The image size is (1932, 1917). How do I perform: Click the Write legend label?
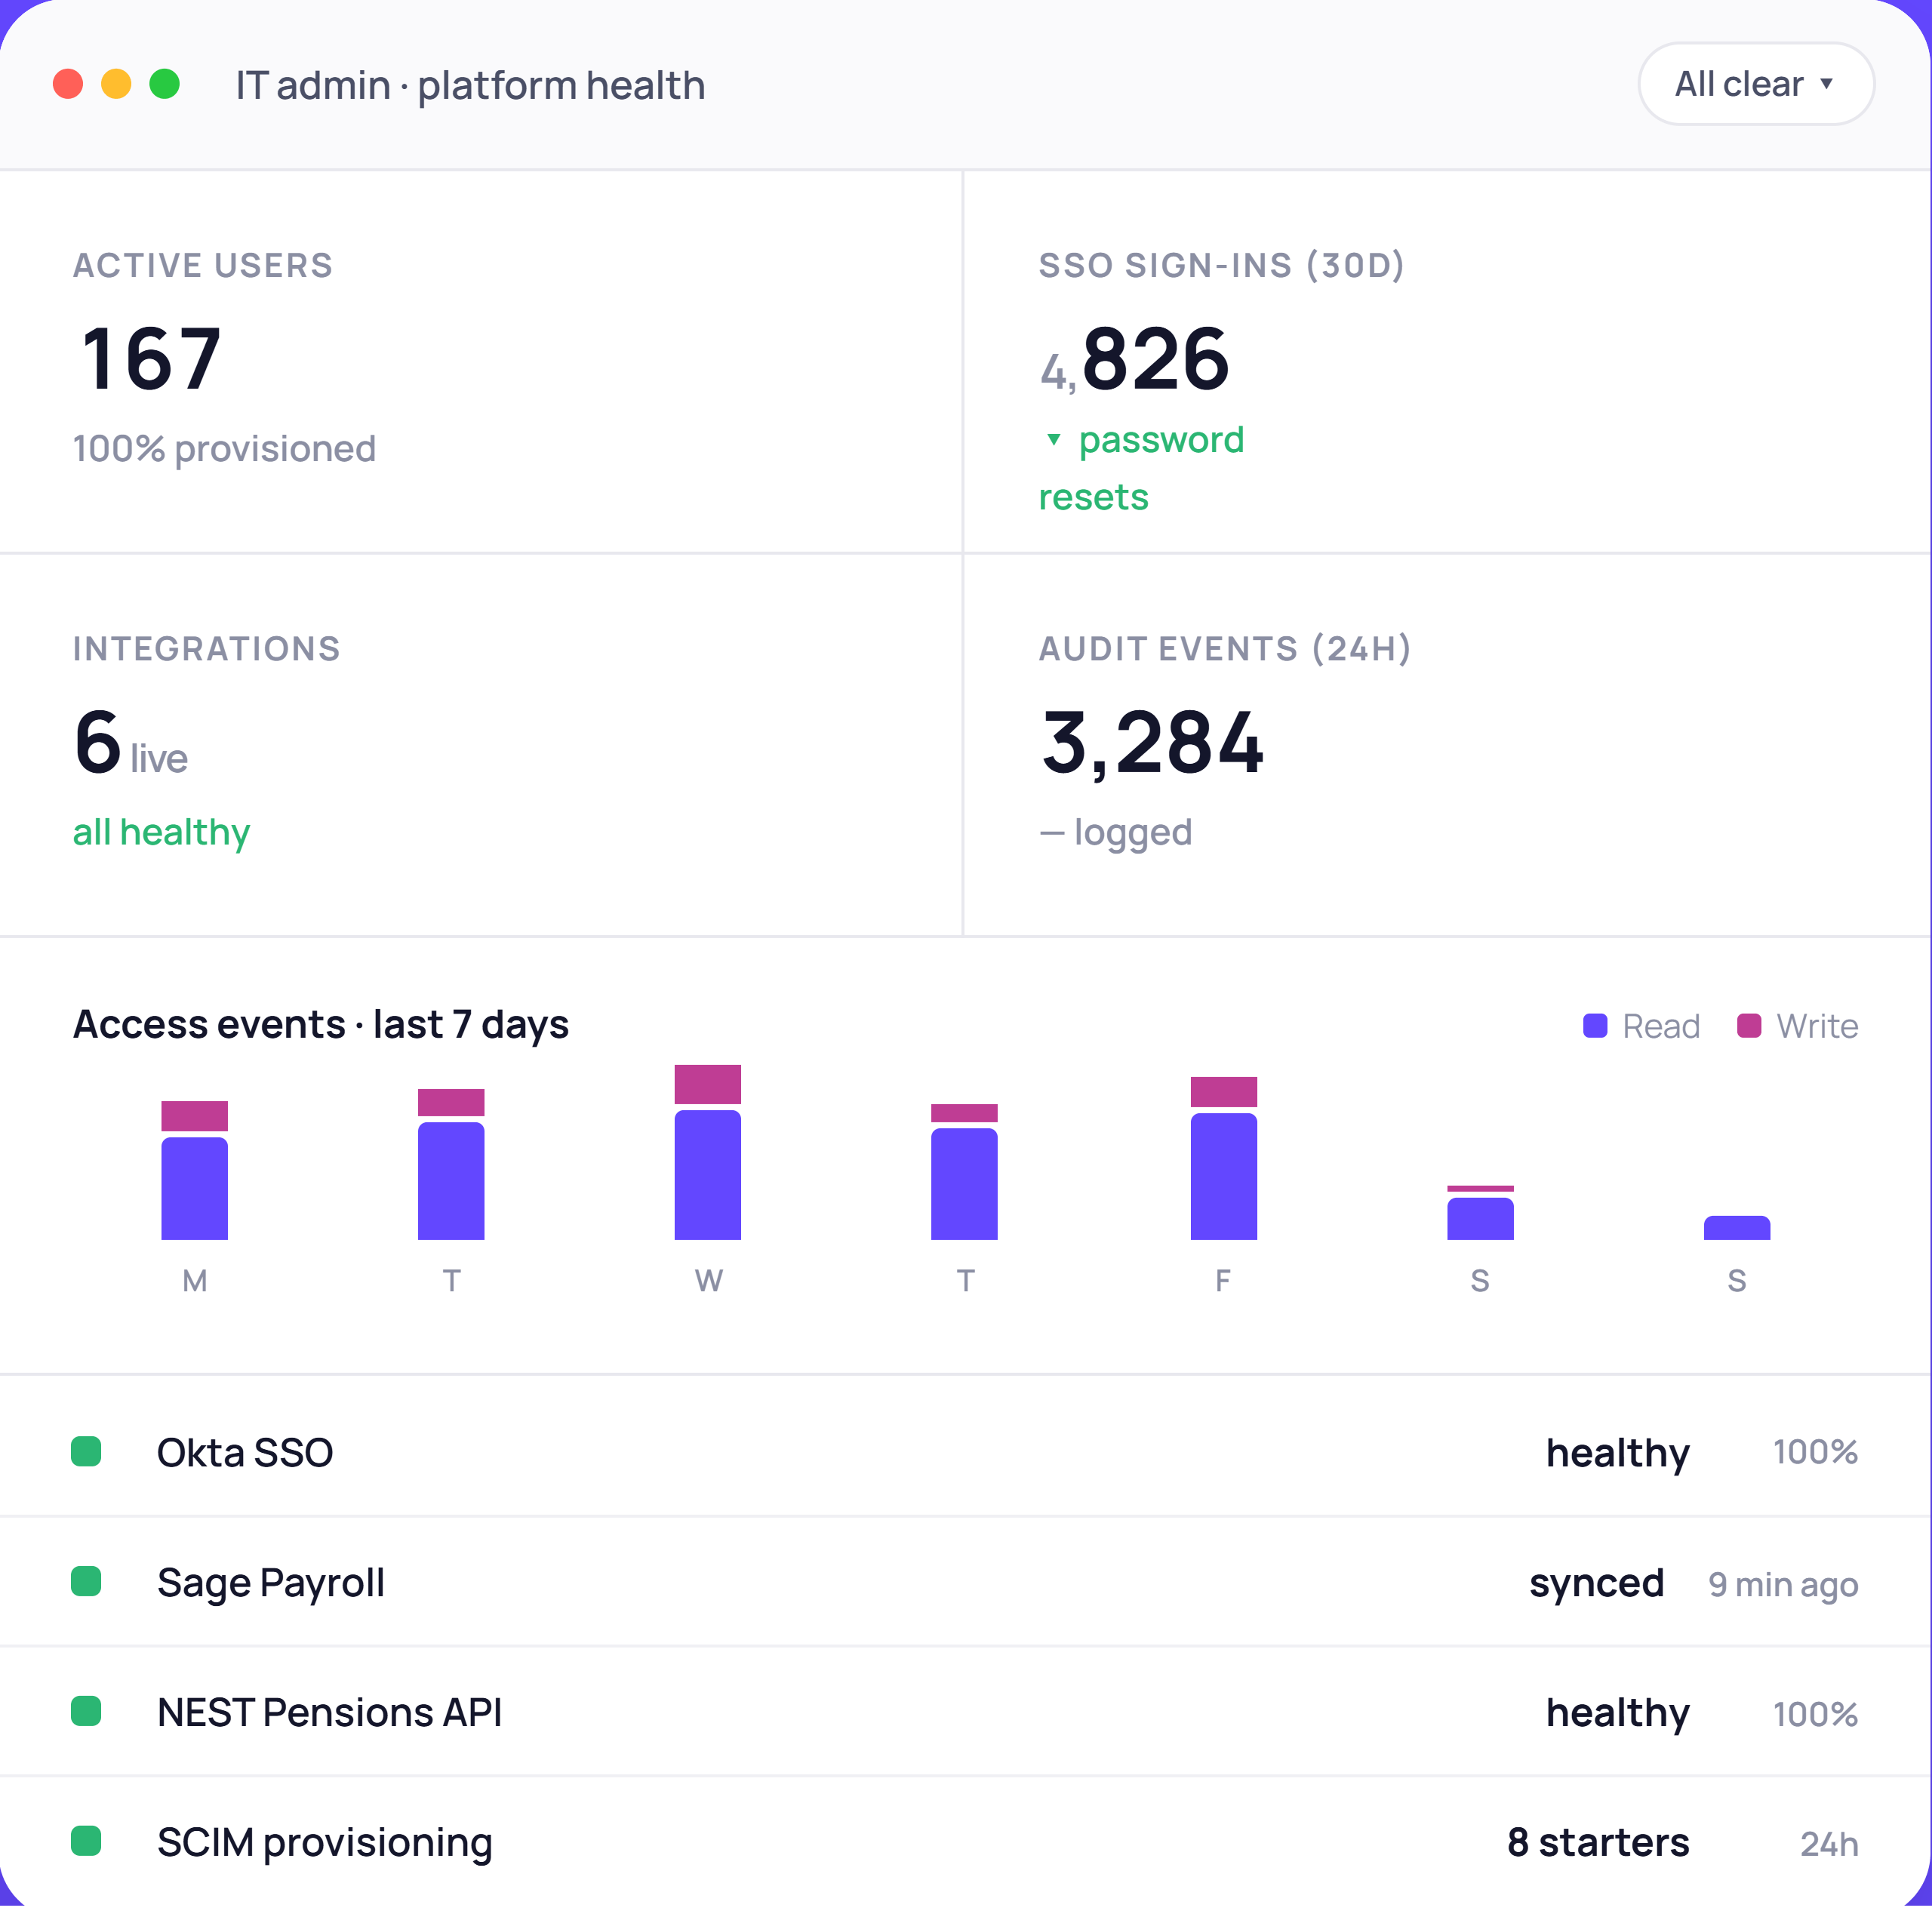coord(1817,1026)
